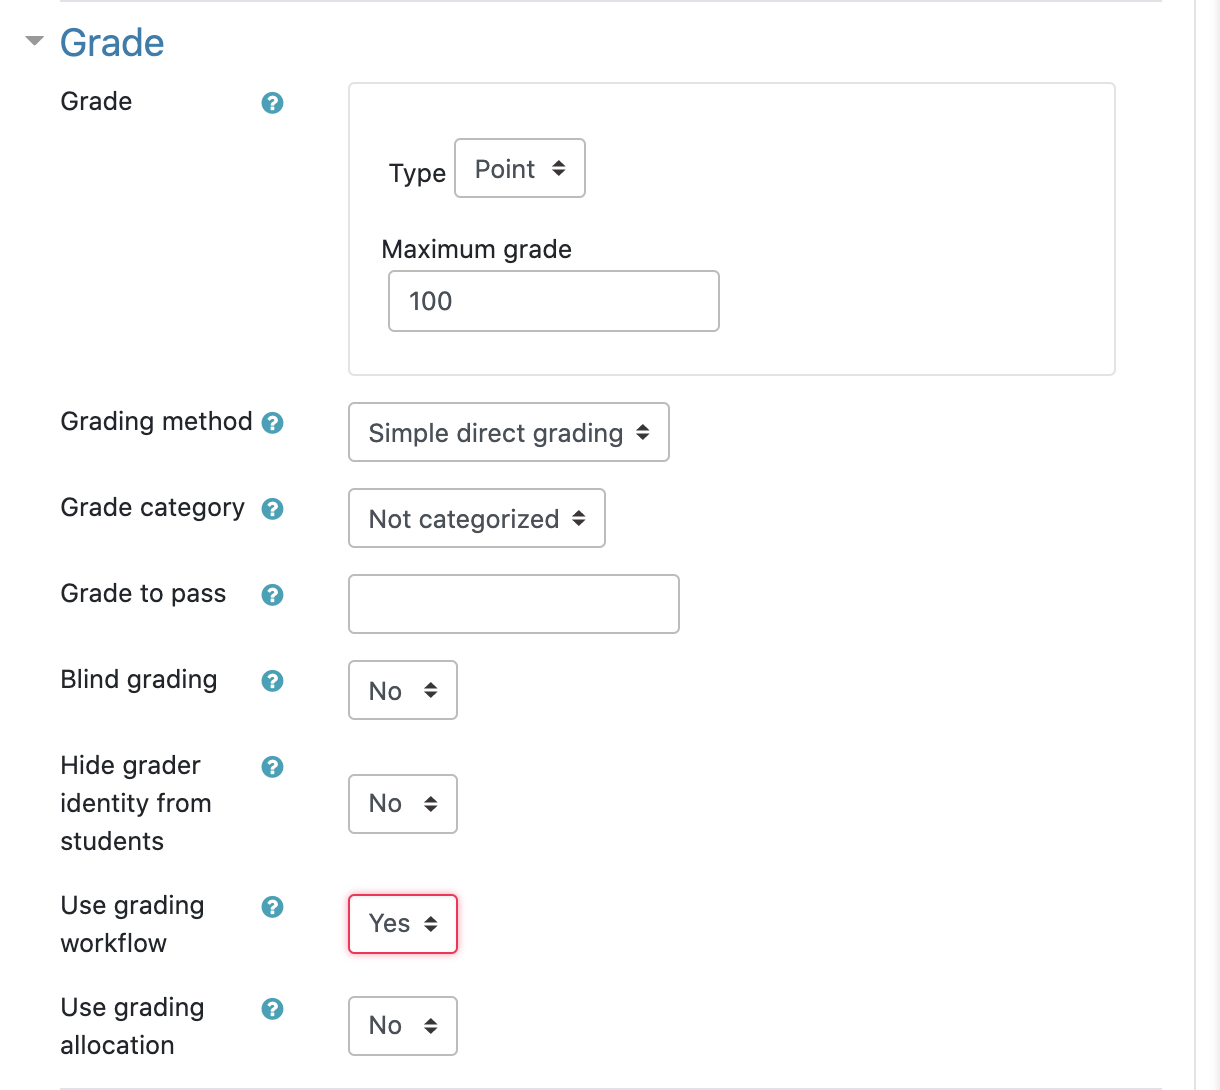
Task: Open the Not categorized grade category dropdown
Action: coord(476,518)
